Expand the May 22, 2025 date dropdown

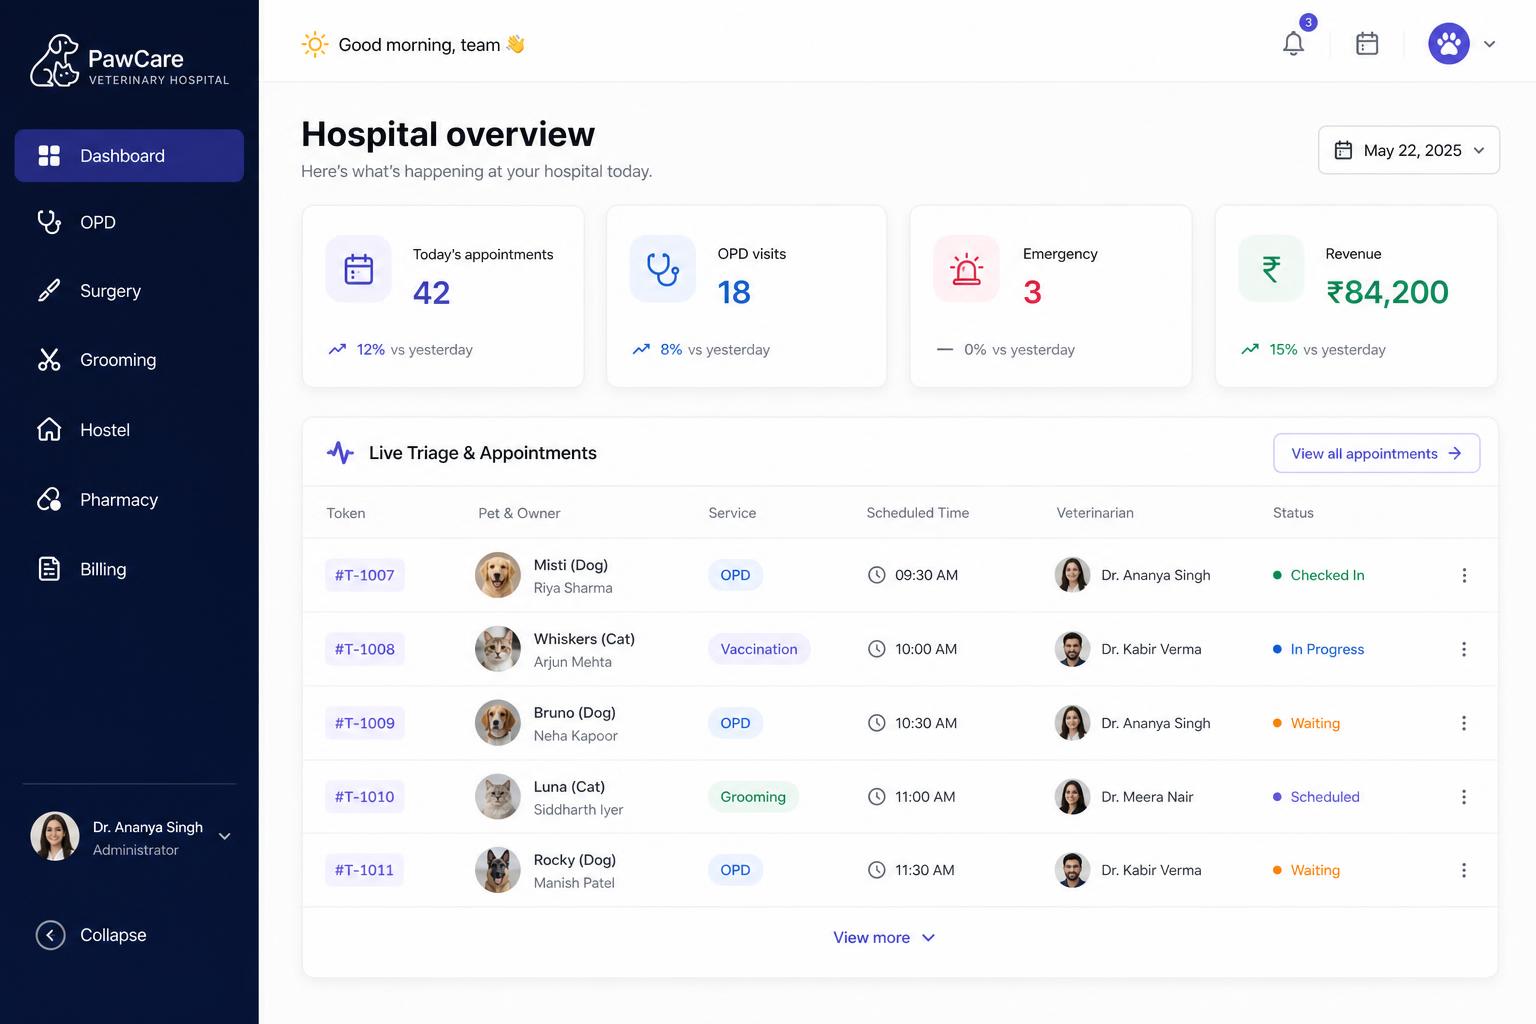pos(1409,150)
